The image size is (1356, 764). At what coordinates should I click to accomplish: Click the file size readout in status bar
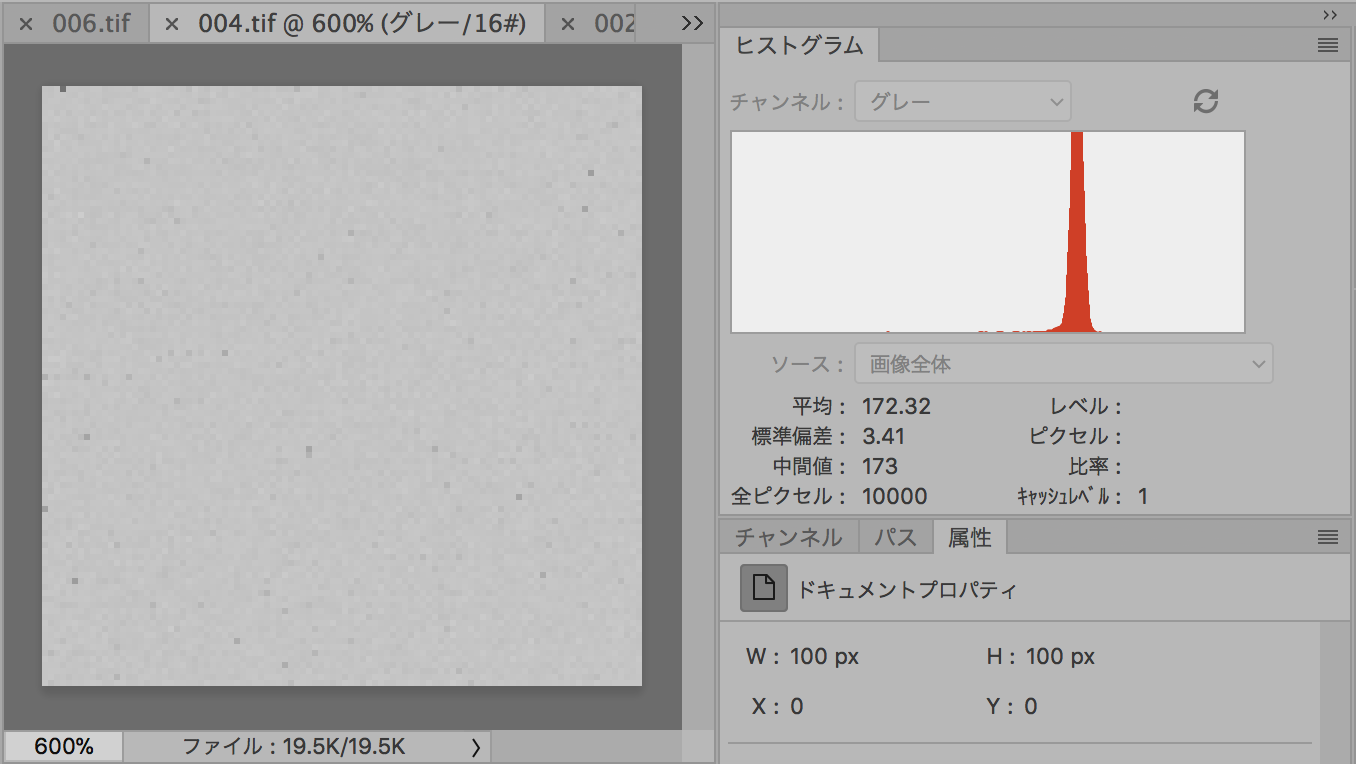pyautogui.click(x=294, y=747)
